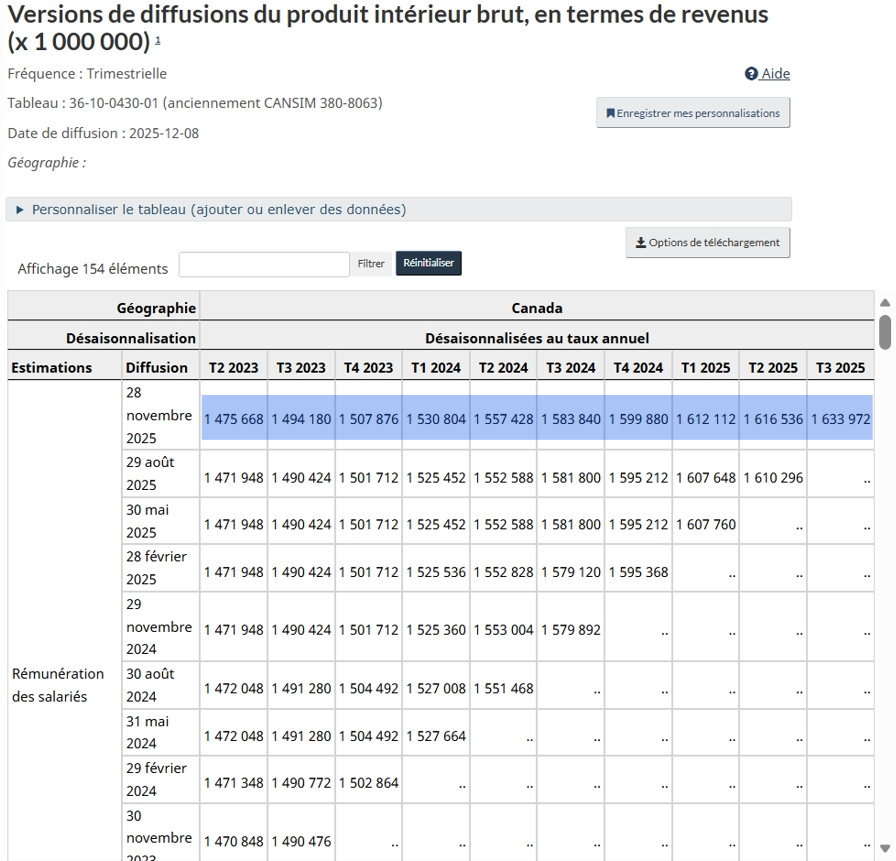Image resolution: width=896 pixels, height=861 pixels.
Task: Open the Options de téléchargement menu
Action: click(707, 243)
